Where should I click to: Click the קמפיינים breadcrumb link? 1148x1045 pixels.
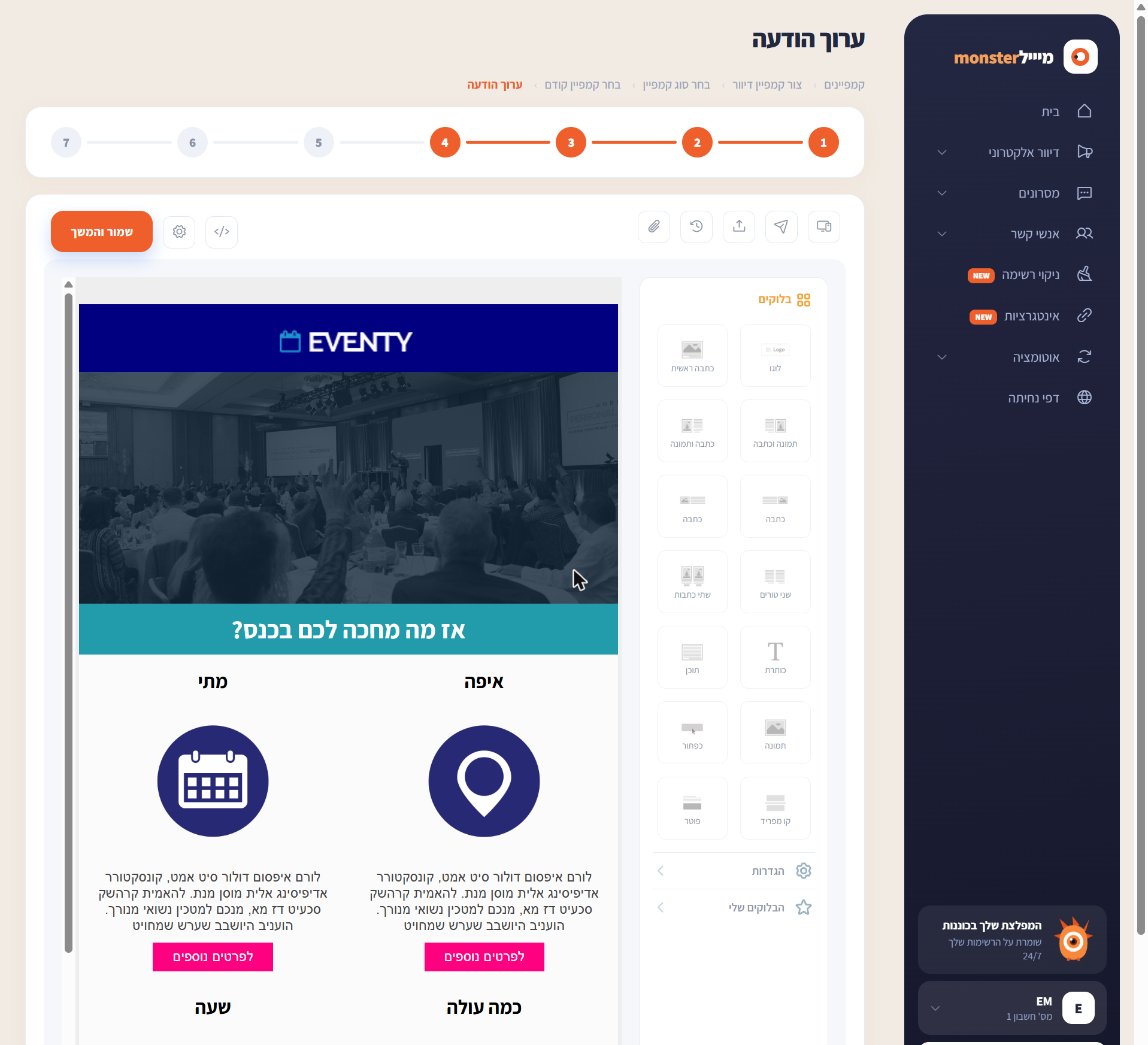click(x=844, y=85)
